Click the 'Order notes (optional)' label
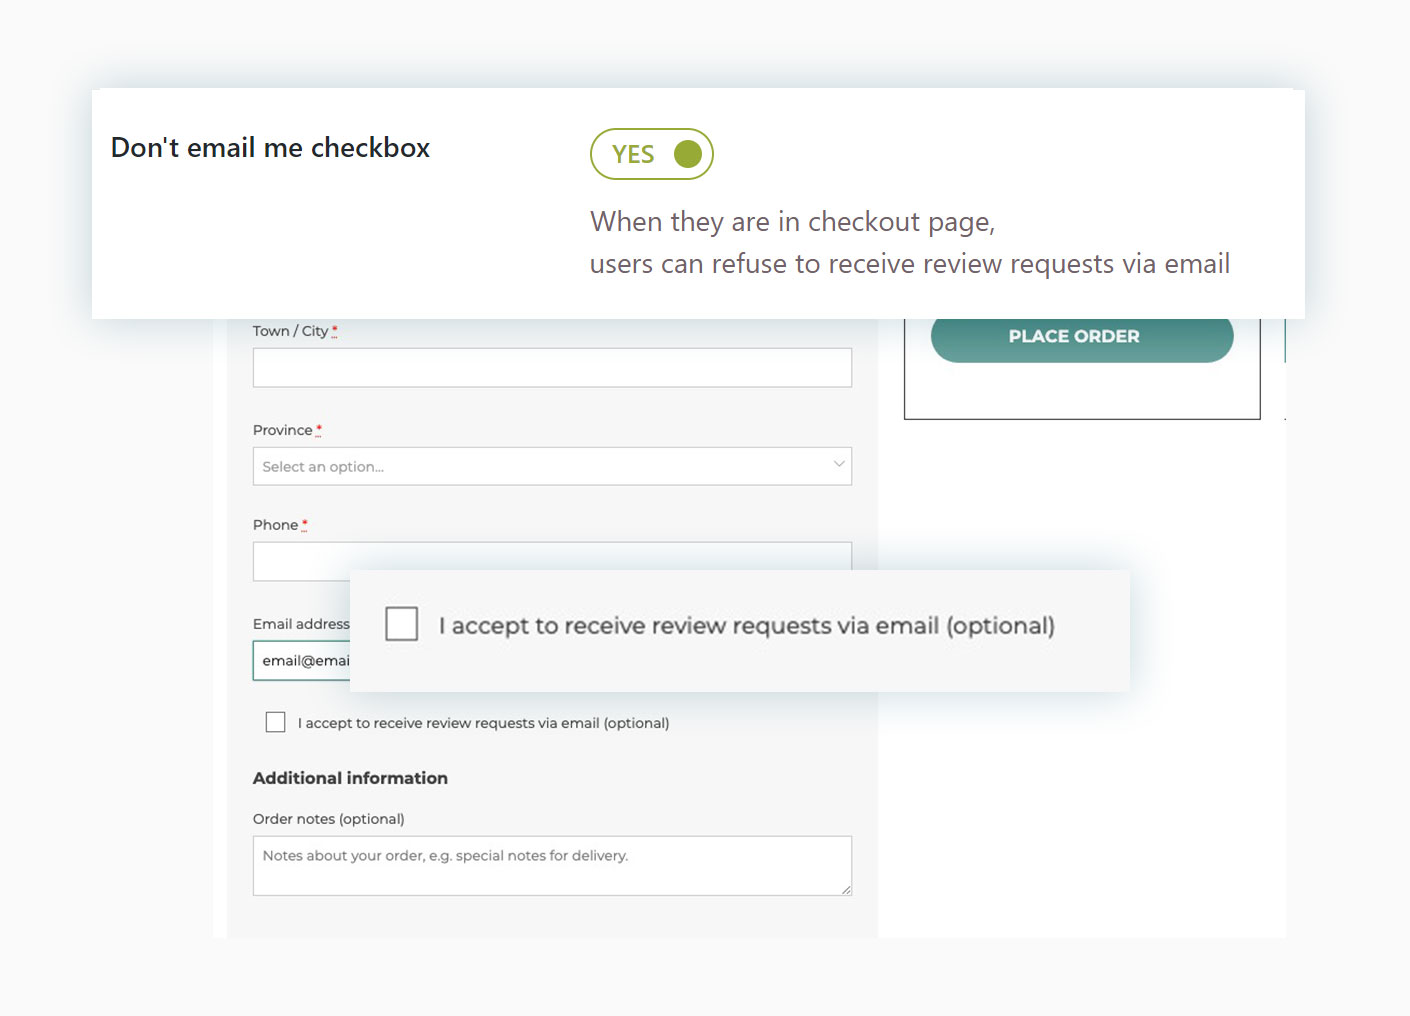Screen dimensions: 1410x1016 [328, 819]
